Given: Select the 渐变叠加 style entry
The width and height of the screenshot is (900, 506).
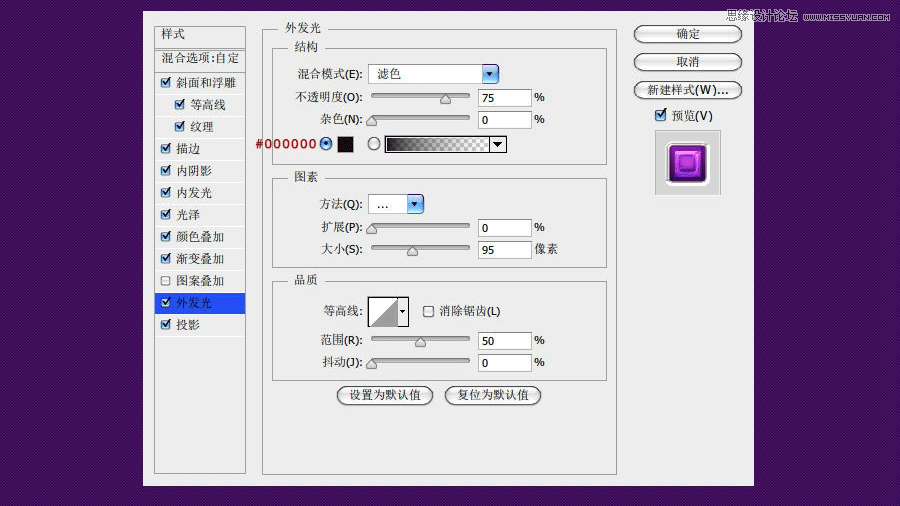Looking at the screenshot, I should 200,259.
